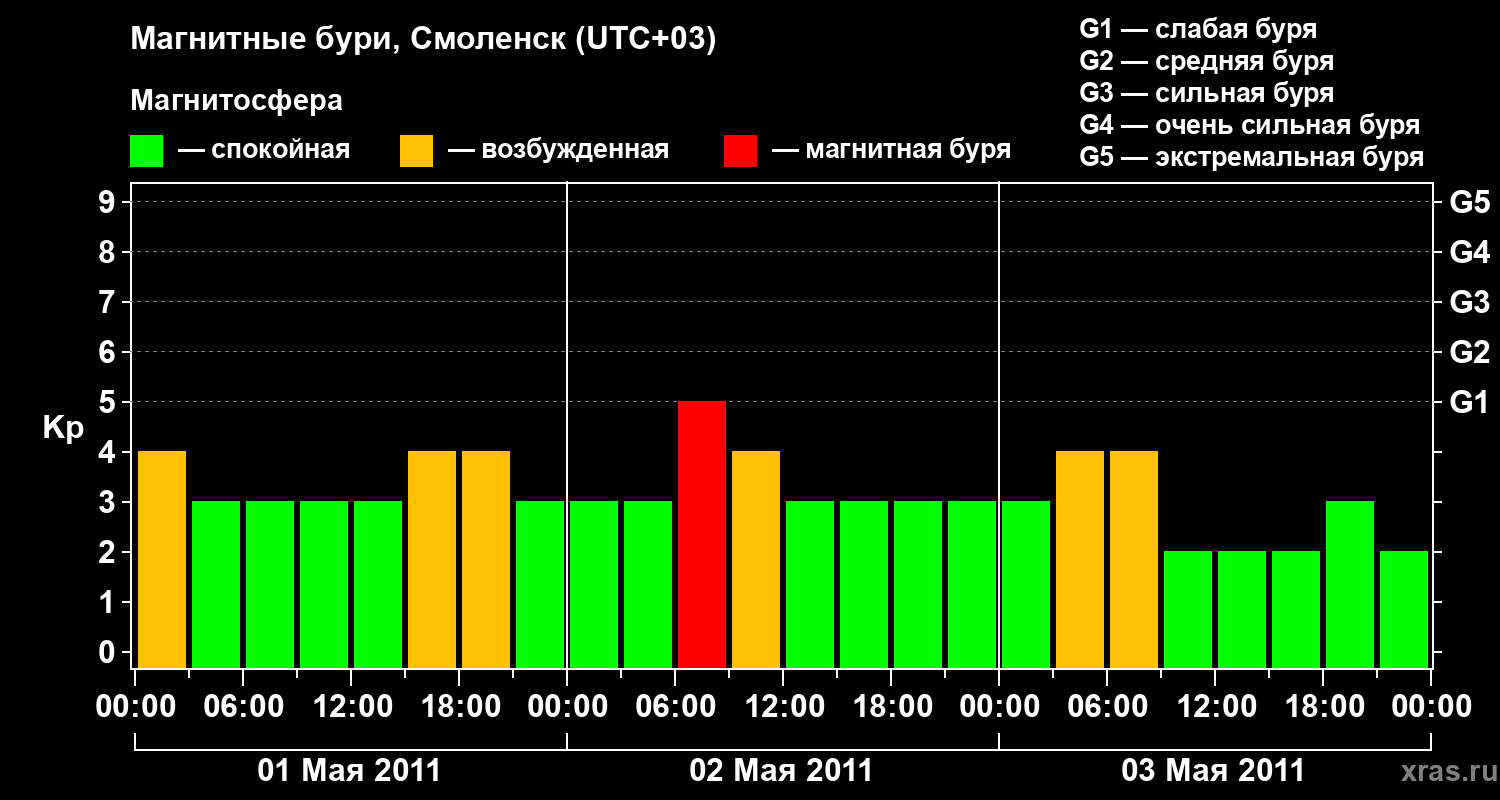
Task: Click the green 09:00–12:00 bar on 03 Мая
Action: [1188, 609]
